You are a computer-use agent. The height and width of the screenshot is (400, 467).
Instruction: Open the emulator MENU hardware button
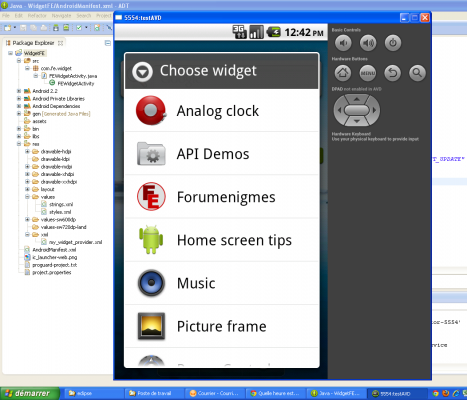(368, 73)
